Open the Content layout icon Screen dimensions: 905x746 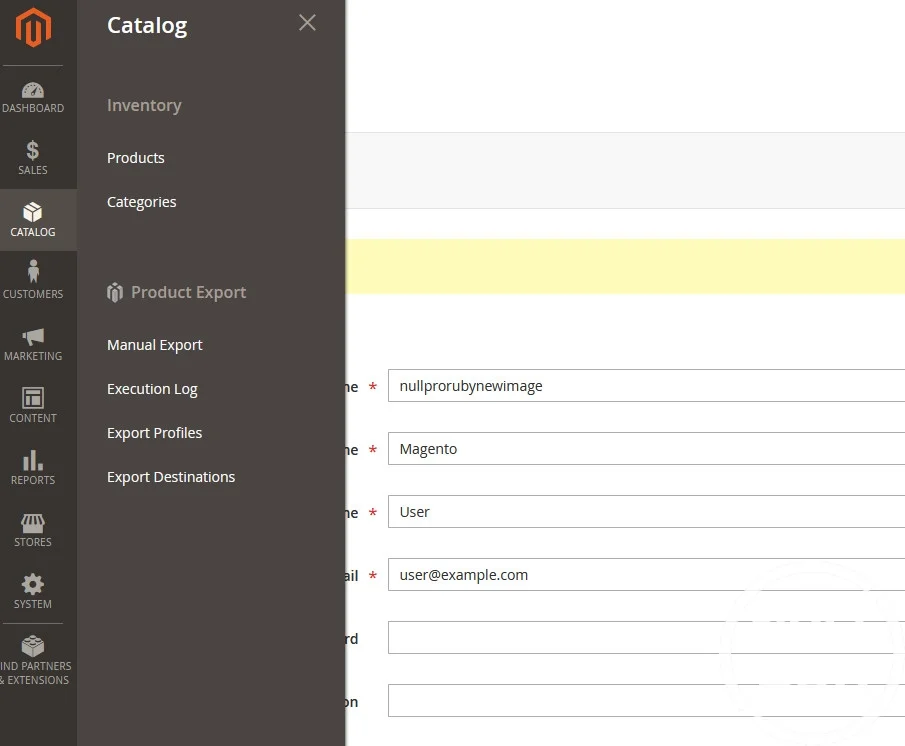33,399
